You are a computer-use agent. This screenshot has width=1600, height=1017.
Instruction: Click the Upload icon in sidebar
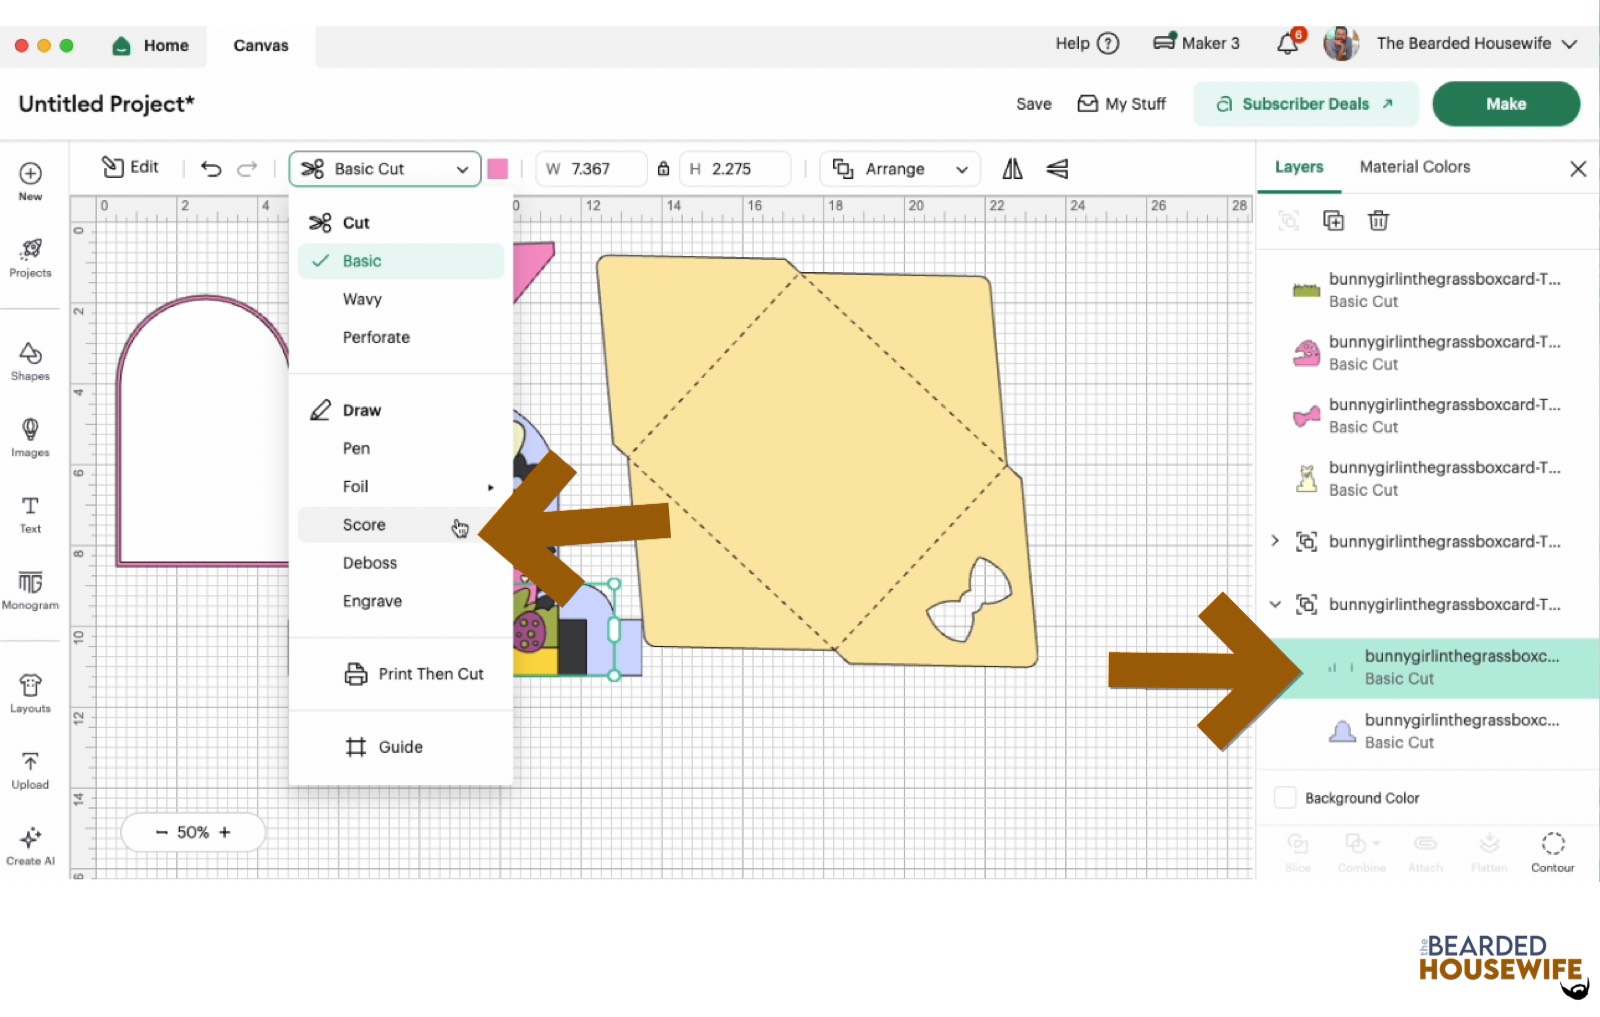point(30,770)
